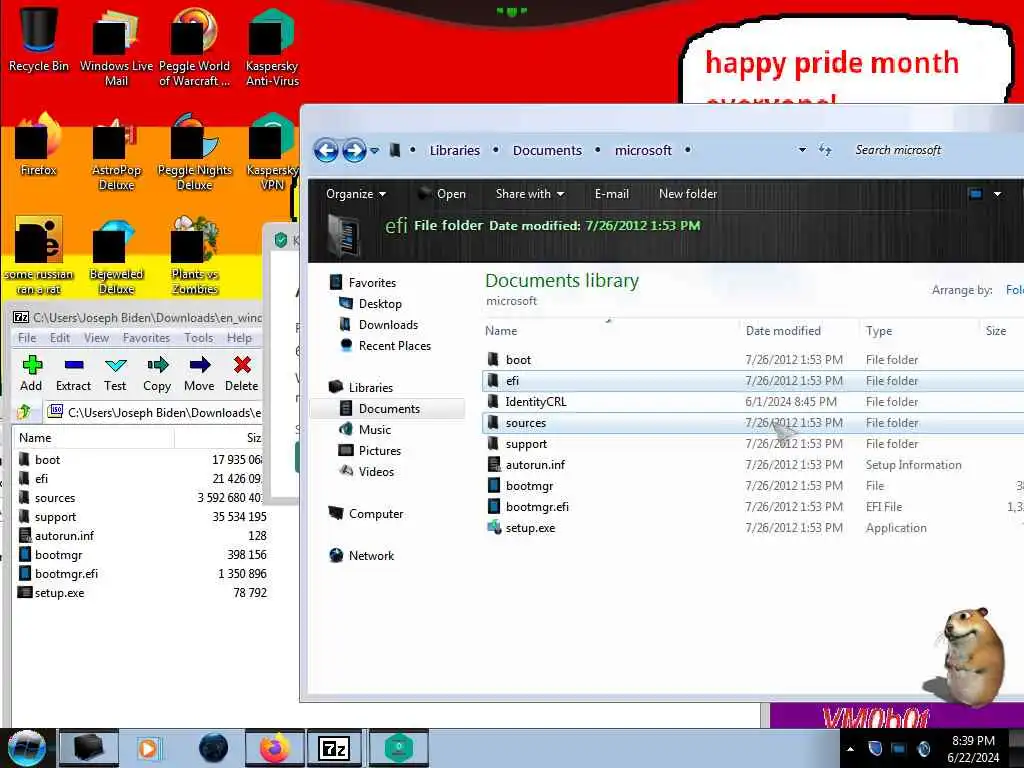Open the Recycle Bin desktop icon
This screenshot has width=1024, height=768.
(39, 39)
